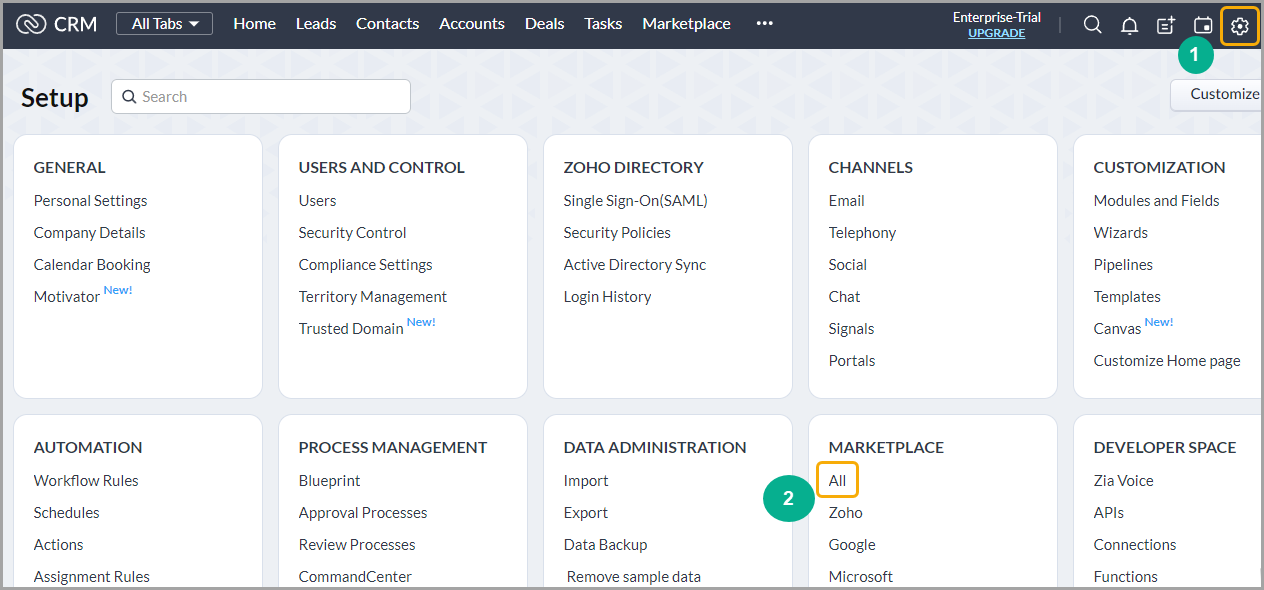Open Telephony channel settings
This screenshot has height=590, width=1264.
[862, 233]
